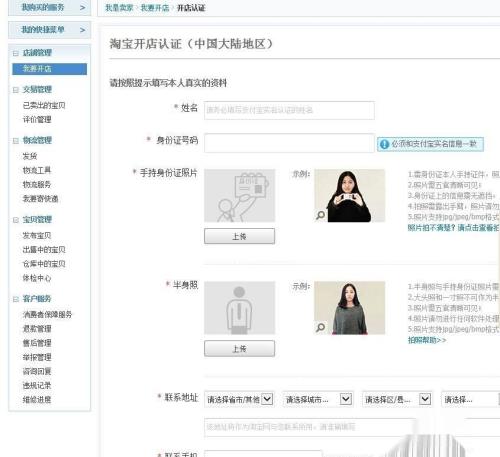Screen dimensions: 500x457
Task: Open 违规记录 in sidebar
Action: coord(37,386)
